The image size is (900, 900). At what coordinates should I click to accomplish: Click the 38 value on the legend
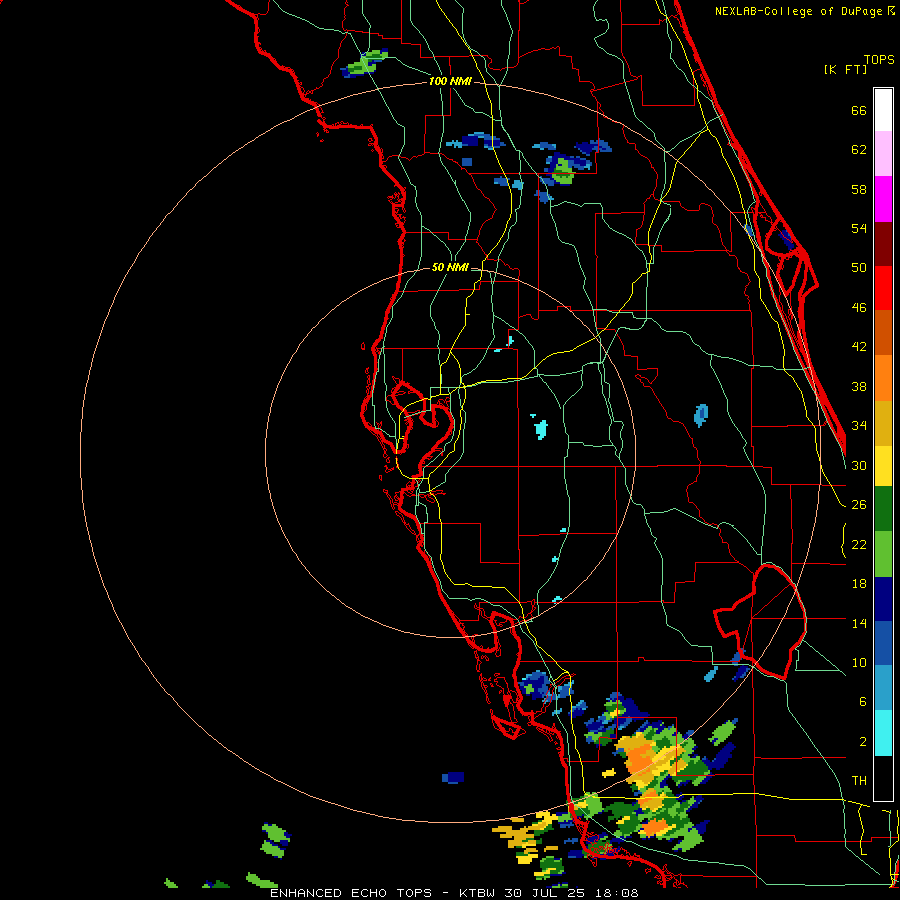(x=859, y=386)
